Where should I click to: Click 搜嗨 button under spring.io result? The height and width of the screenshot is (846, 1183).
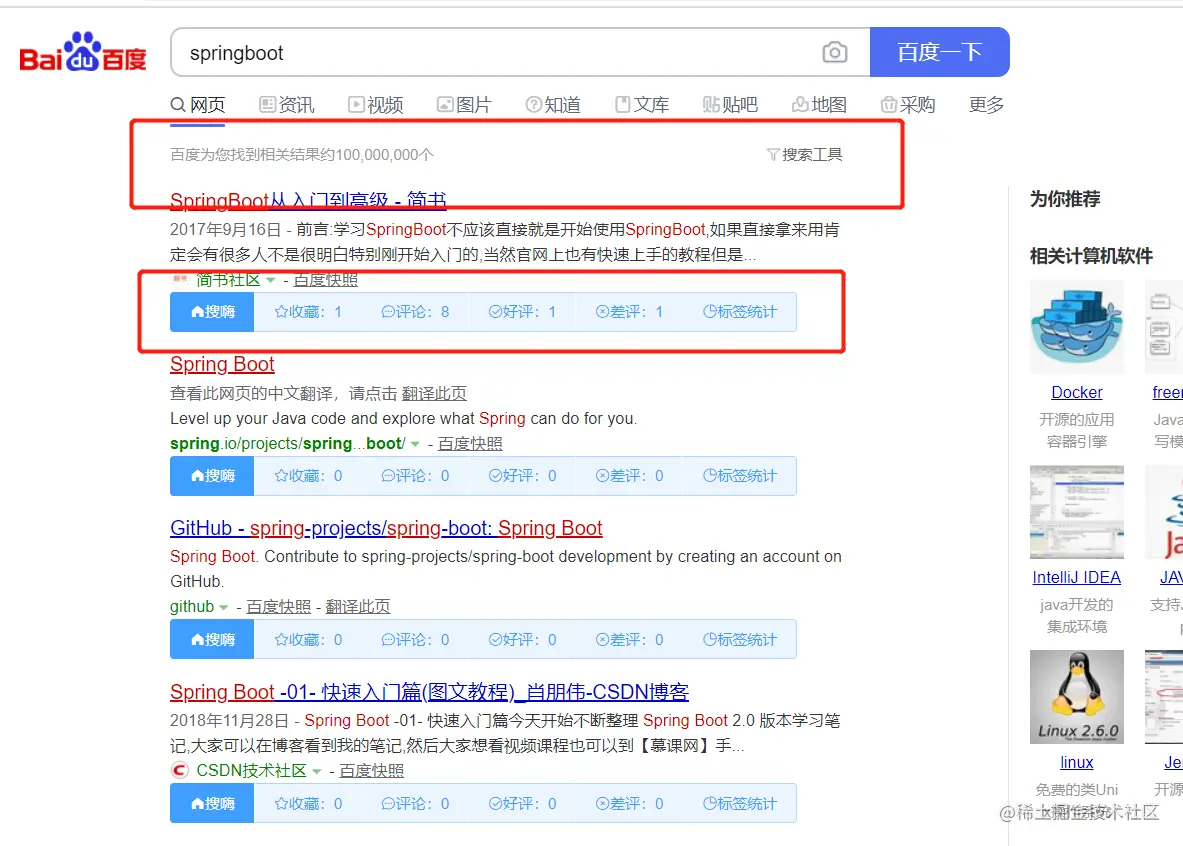point(212,475)
